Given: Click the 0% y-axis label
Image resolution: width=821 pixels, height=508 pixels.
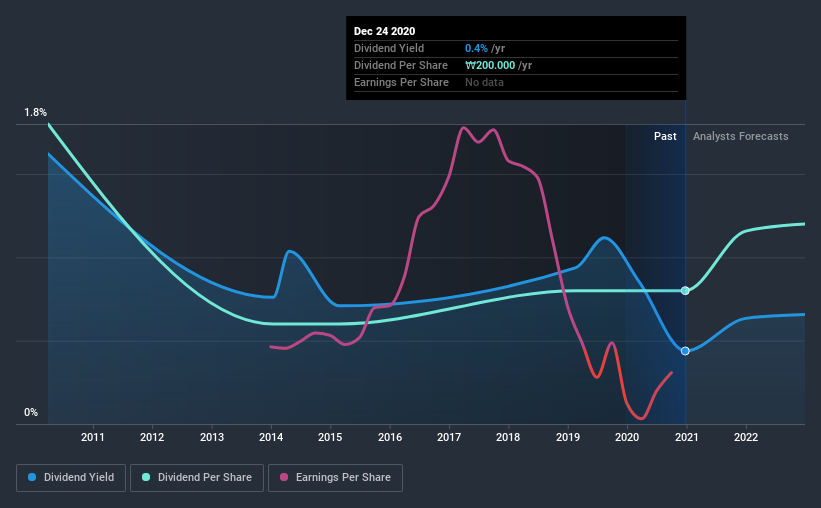Looking at the screenshot, I should point(31,413).
